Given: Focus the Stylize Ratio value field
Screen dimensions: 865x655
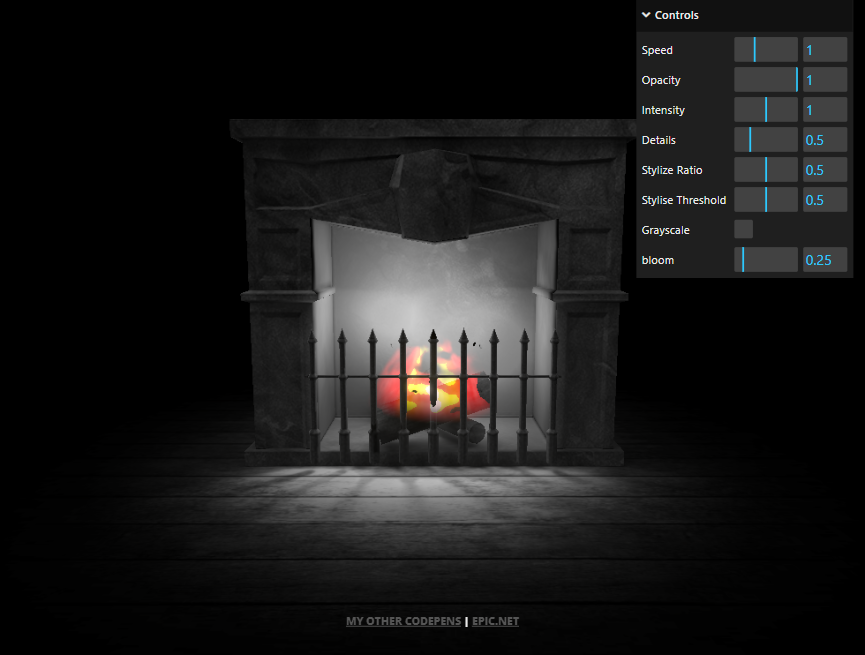Looking at the screenshot, I should click(825, 170).
